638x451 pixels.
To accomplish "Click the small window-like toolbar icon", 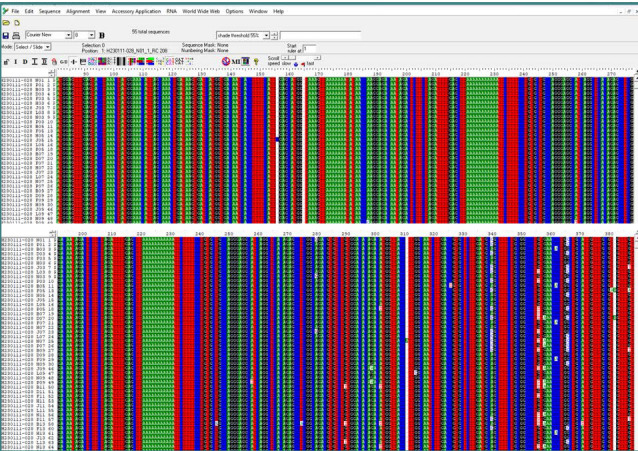I will click(83, 62).
